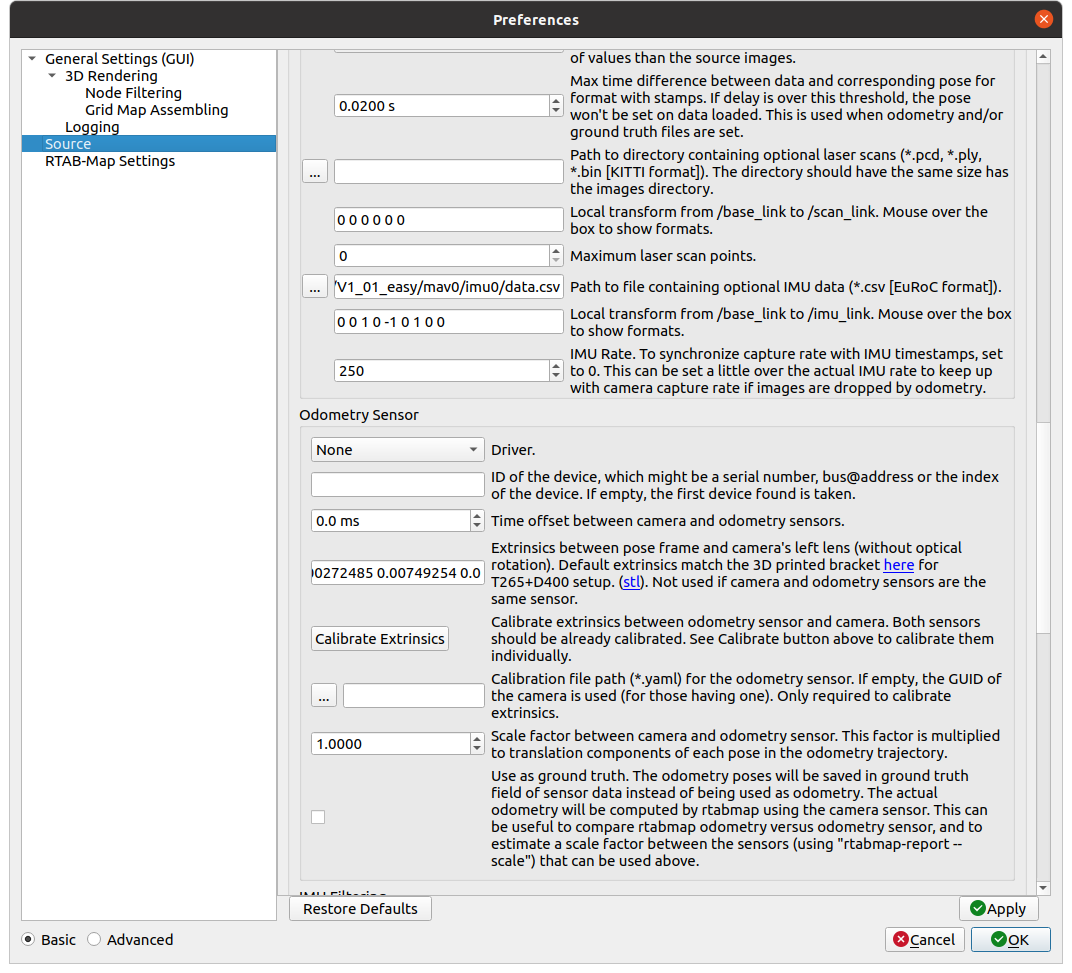Click the vertical scrollbar of settings panel

tap(1043, 500)
